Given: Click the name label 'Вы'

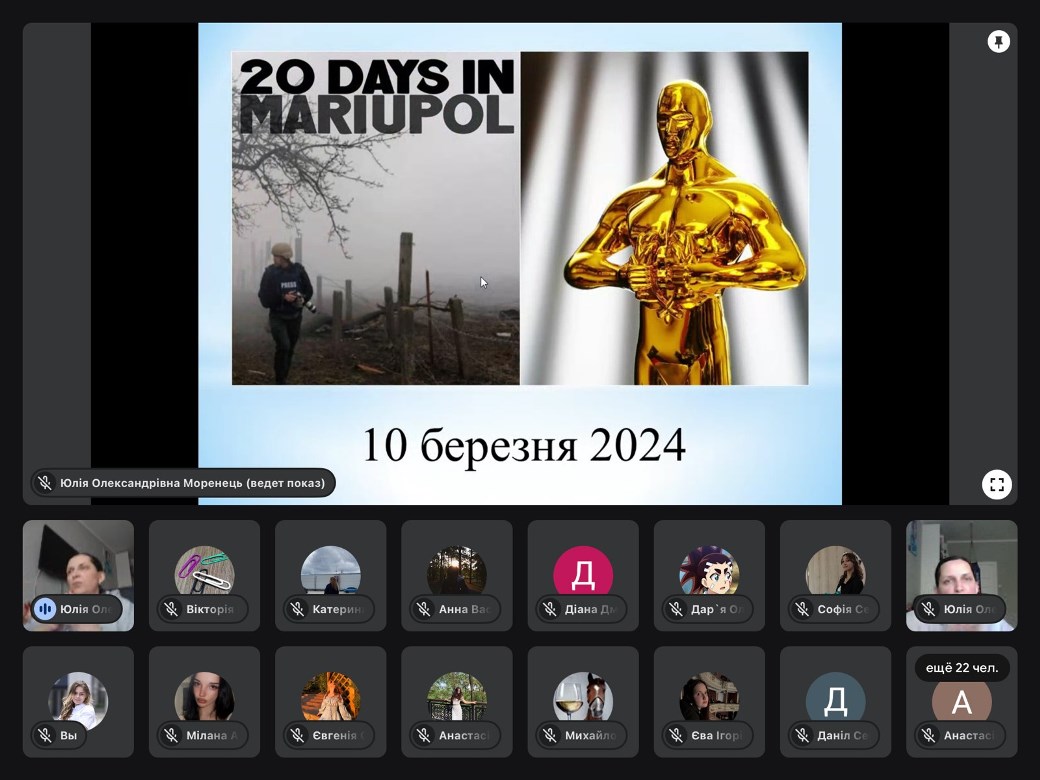Looking at the screenshot, I should (68, 735).
